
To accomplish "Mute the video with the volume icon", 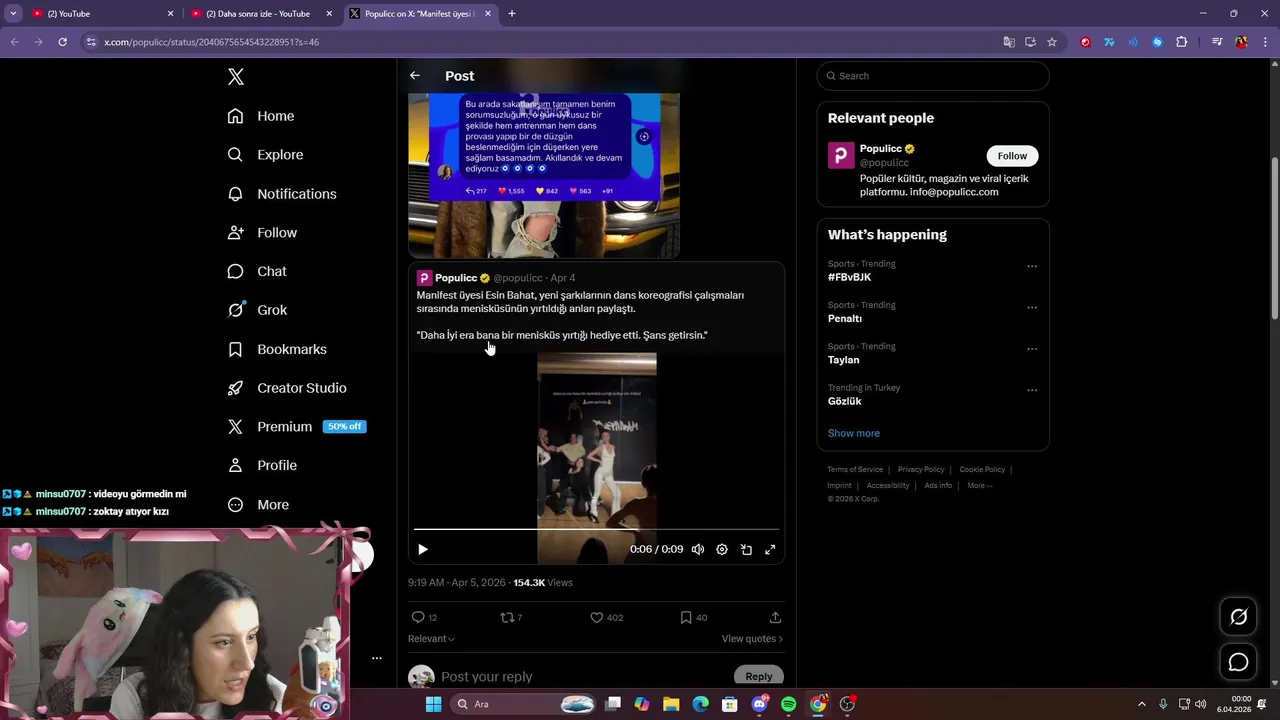I will [x=698, y=549].
